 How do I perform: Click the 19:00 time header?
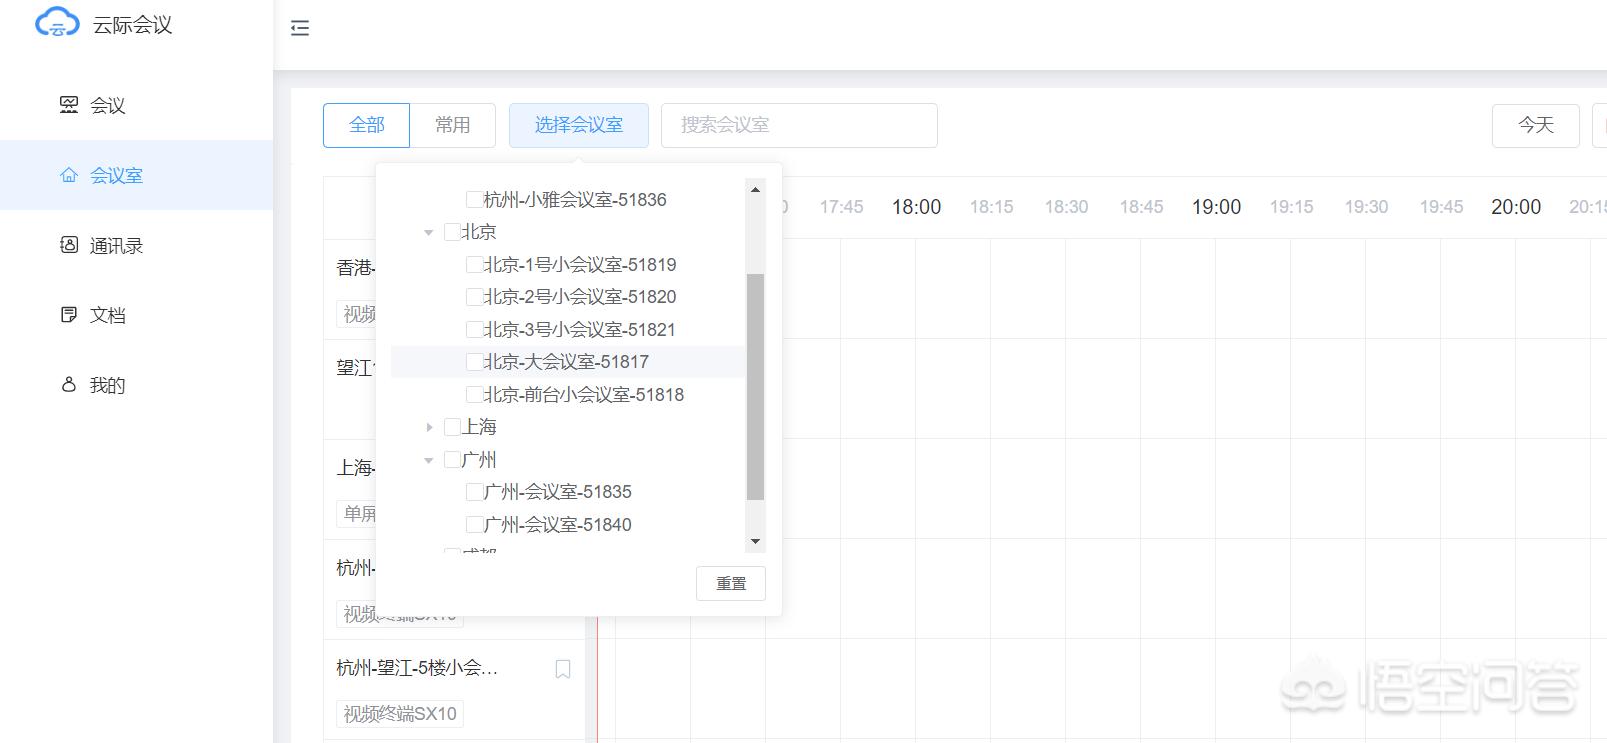(x=1216, y=207)
